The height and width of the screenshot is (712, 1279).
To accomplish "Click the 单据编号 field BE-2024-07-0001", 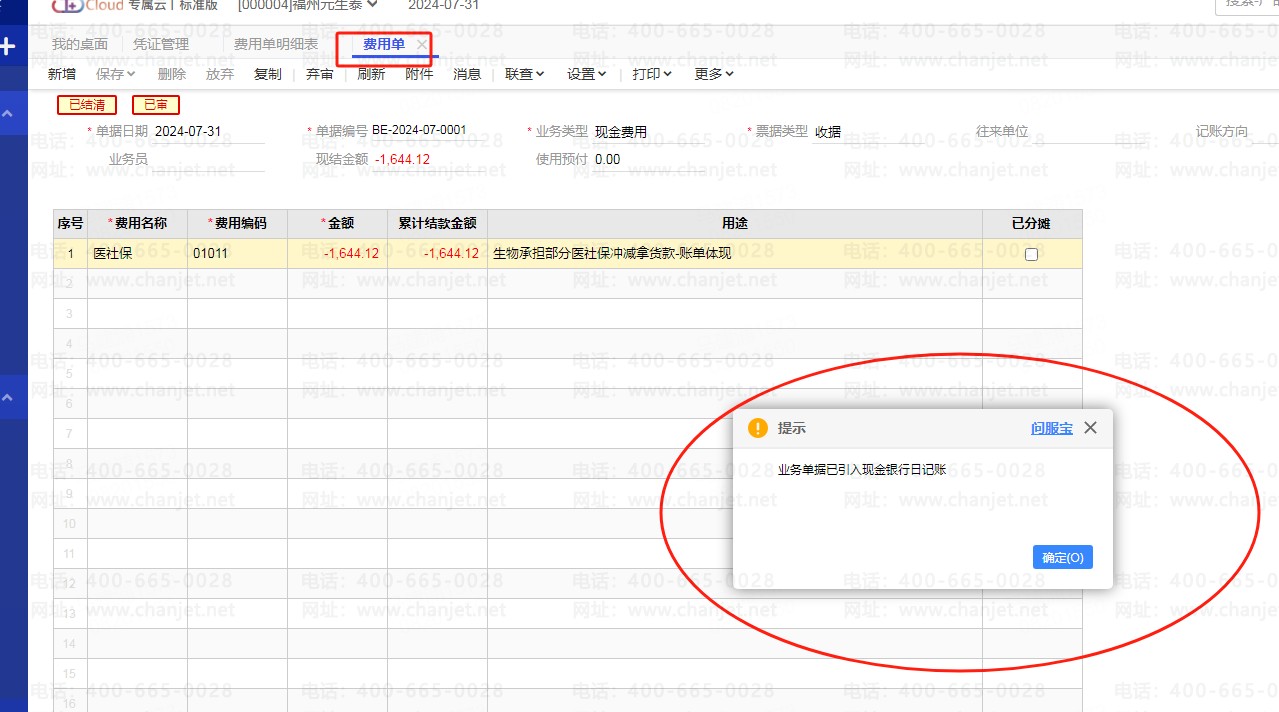I will point(429,131).
